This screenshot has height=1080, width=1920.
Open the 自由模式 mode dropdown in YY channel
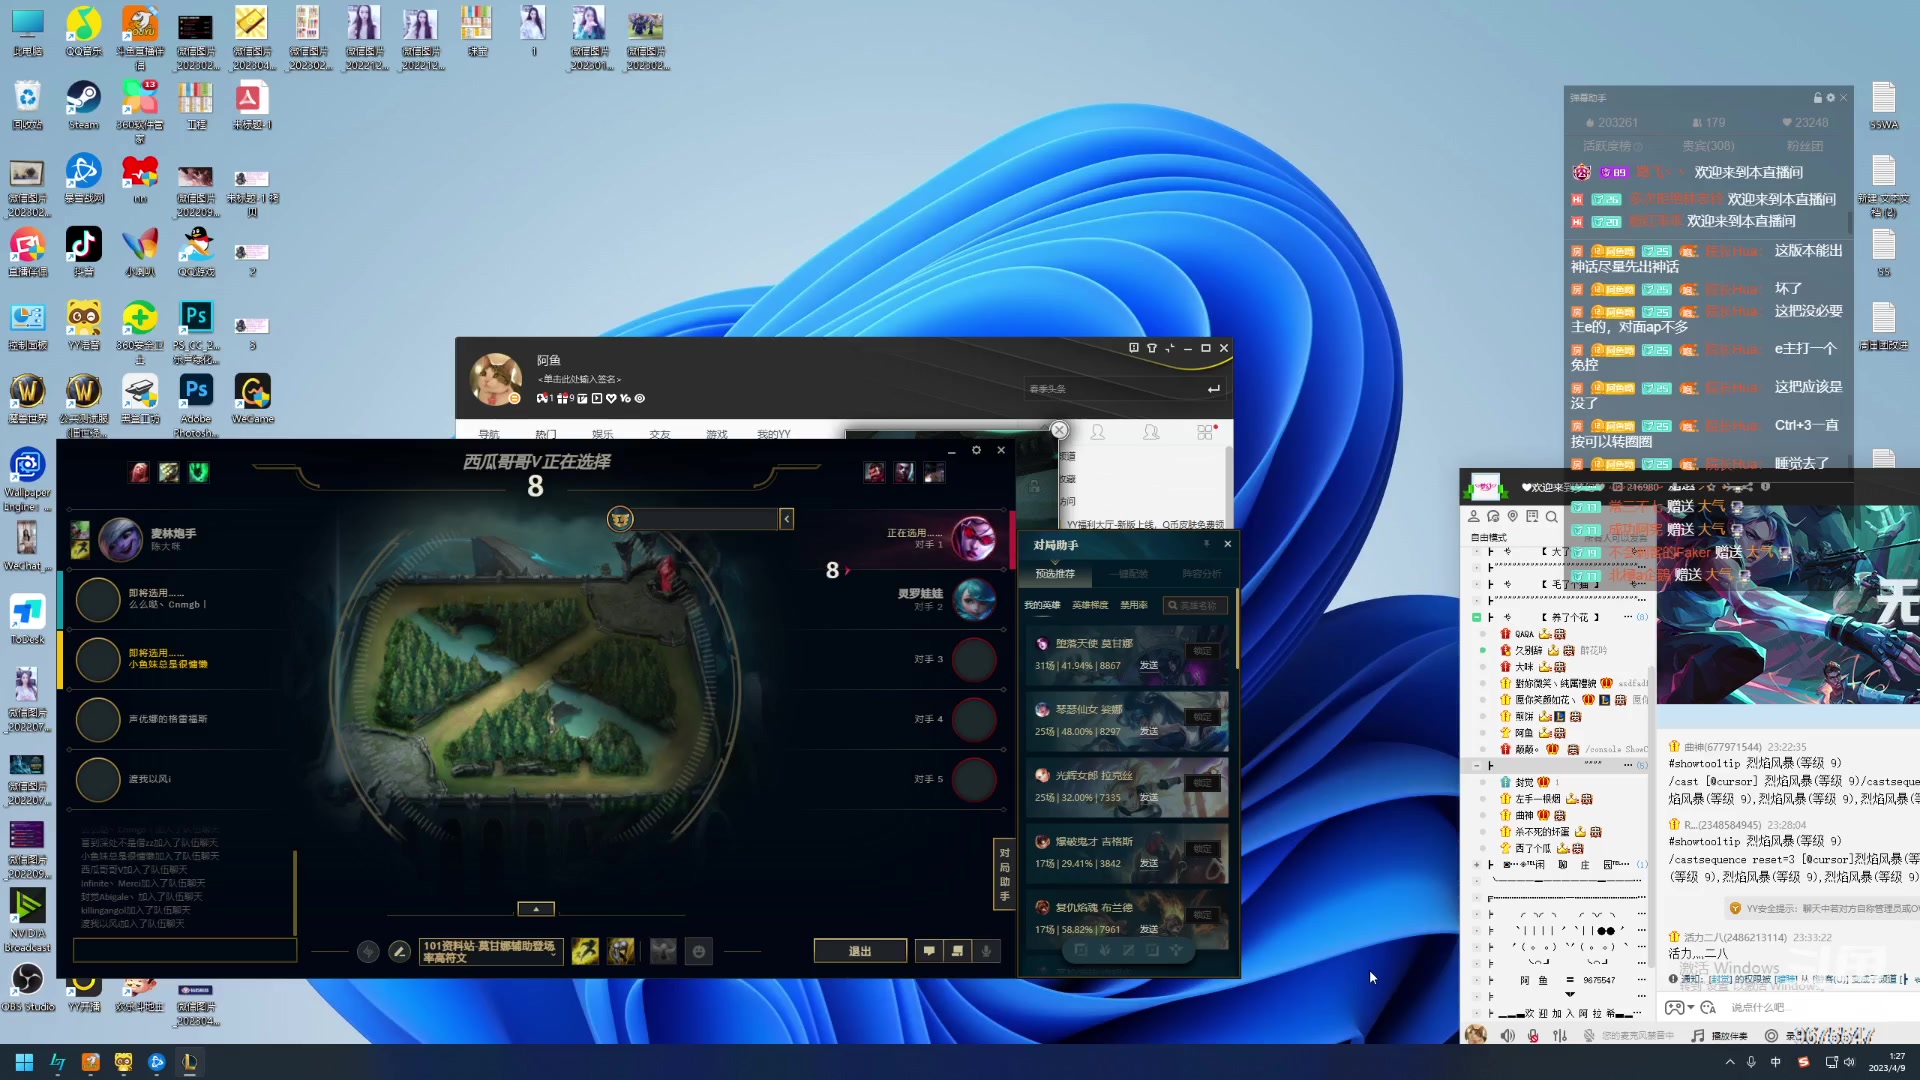point(1490,537)
